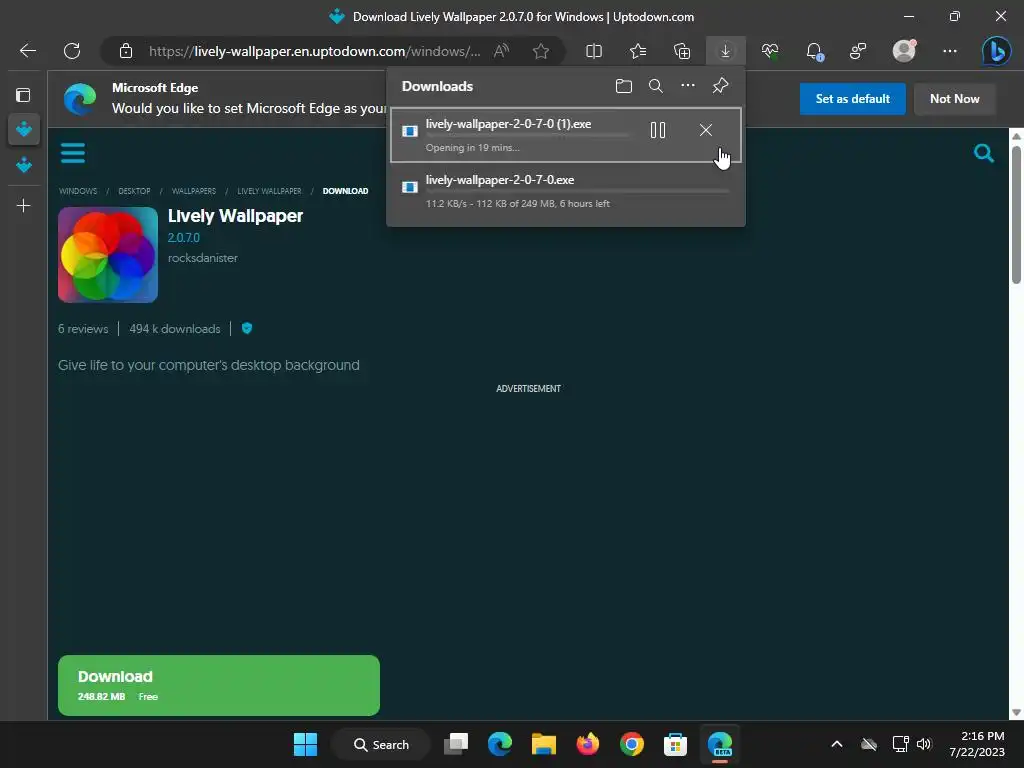
Task: Go to WALLPAPERS breadcrumb
Action: (x=193, y=191)
